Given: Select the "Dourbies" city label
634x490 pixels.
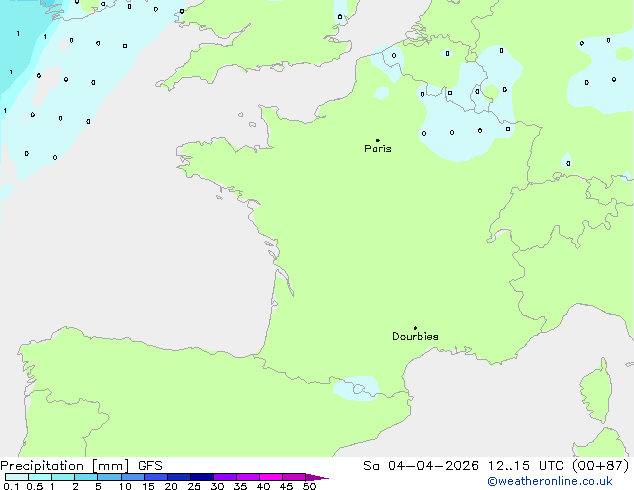Looking at the screenshot, I should 415,337.
